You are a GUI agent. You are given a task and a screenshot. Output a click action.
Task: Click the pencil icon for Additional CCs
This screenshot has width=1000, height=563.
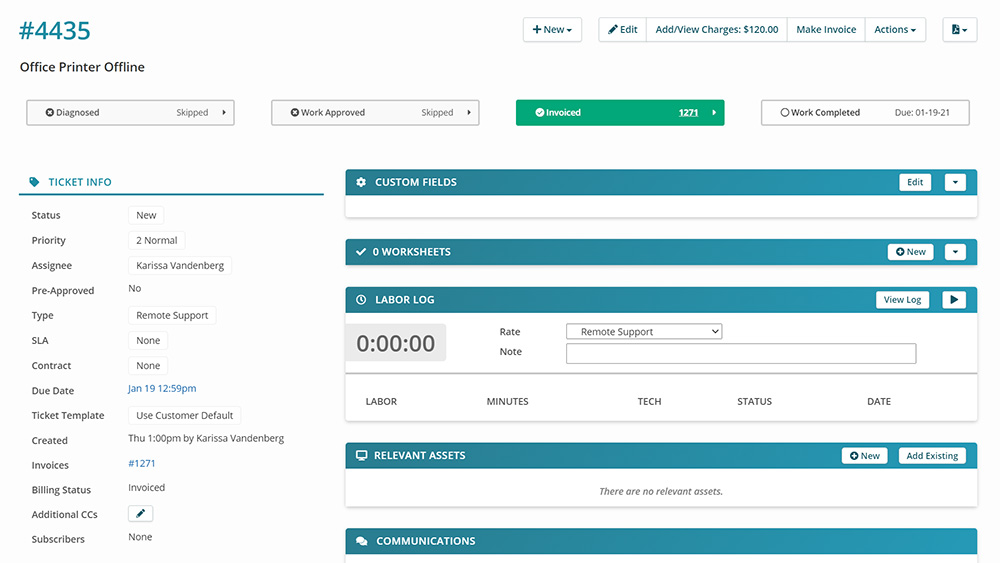(x=140, y=514)
